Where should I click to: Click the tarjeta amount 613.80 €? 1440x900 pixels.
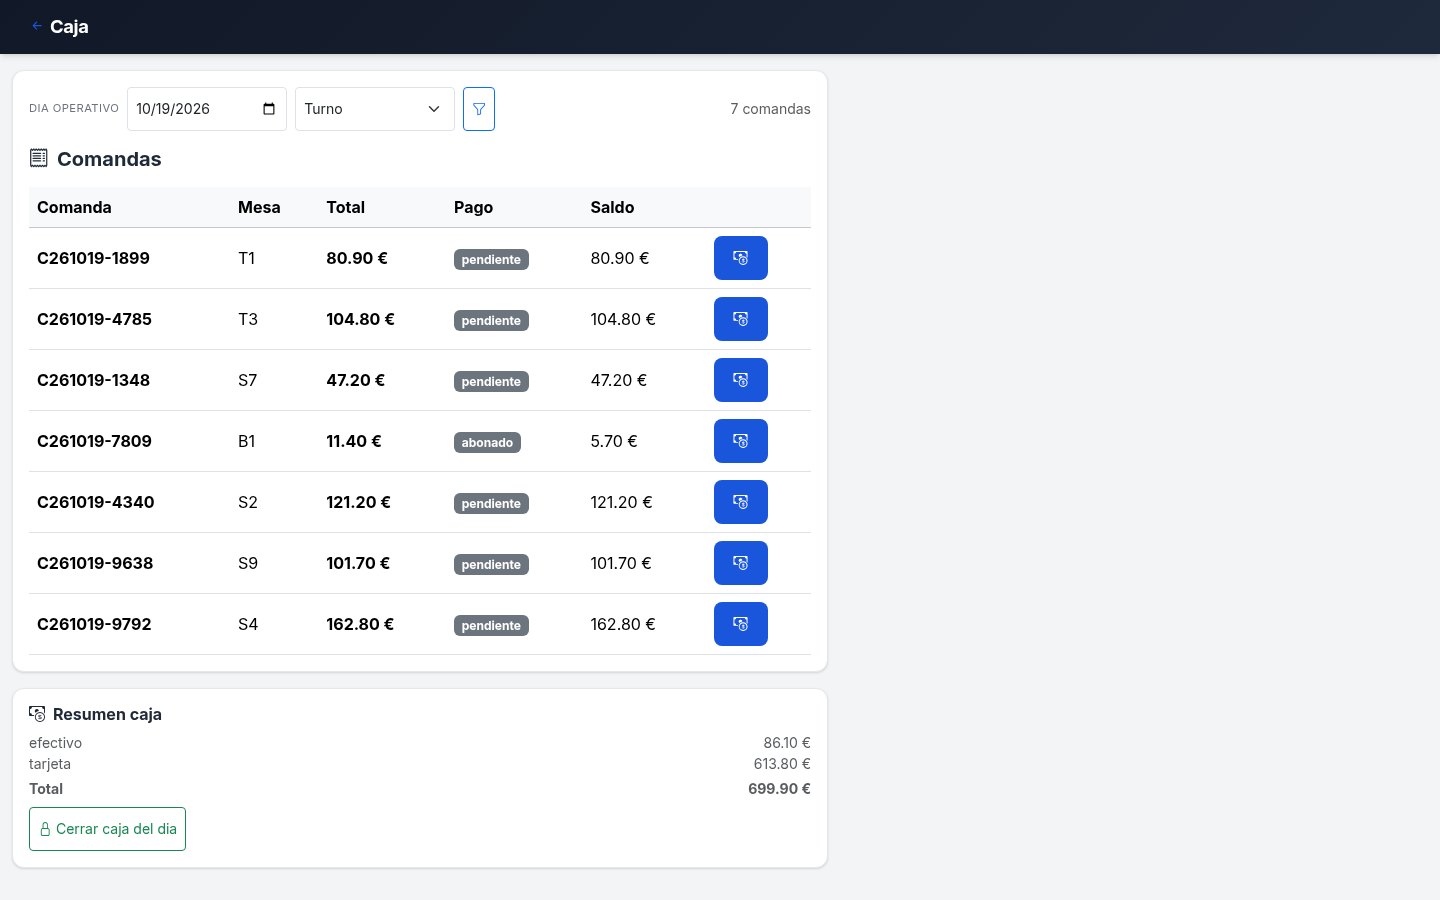tap(782, 764)
